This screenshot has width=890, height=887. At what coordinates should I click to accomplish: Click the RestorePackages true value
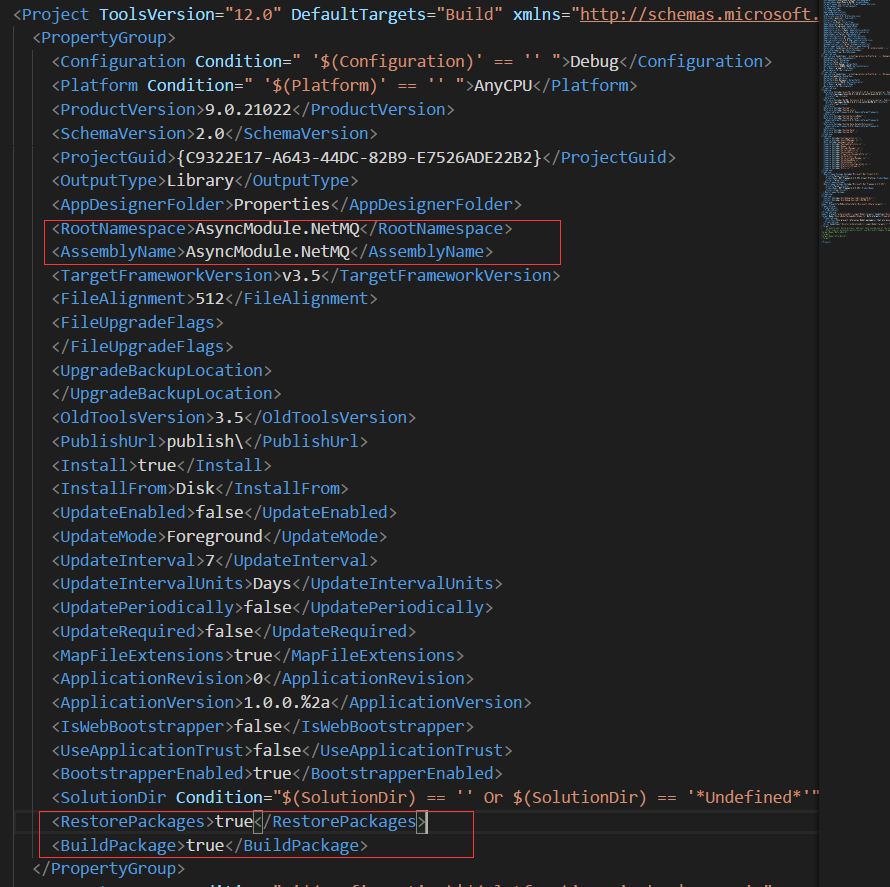tap(233, 822)
